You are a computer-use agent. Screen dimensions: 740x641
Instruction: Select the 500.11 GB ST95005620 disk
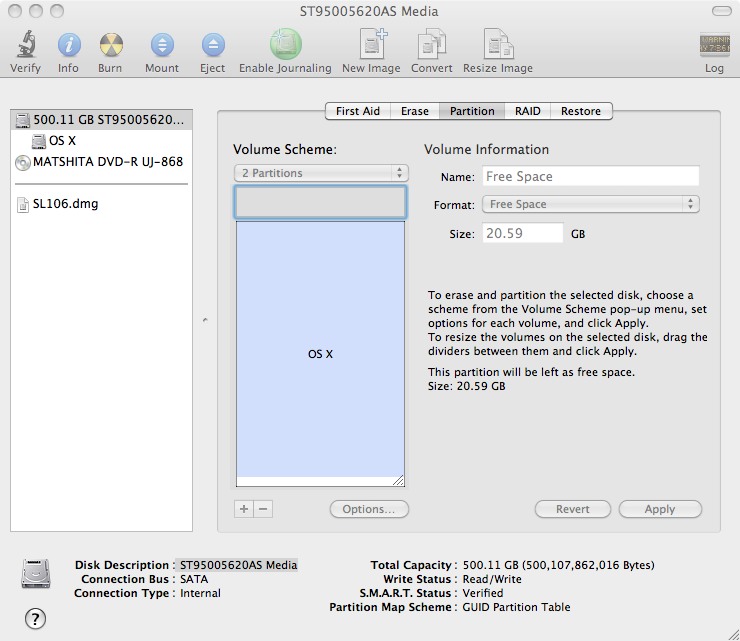(x=101, y=120)
